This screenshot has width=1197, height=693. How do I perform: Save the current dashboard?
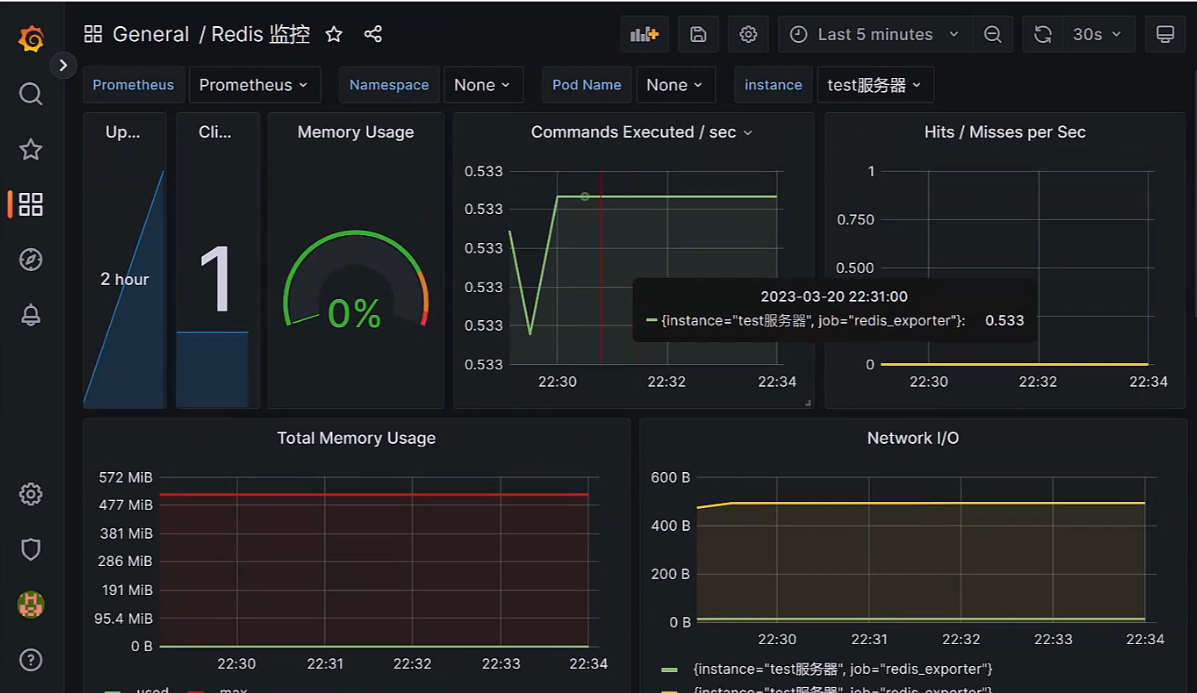[698, 33]
